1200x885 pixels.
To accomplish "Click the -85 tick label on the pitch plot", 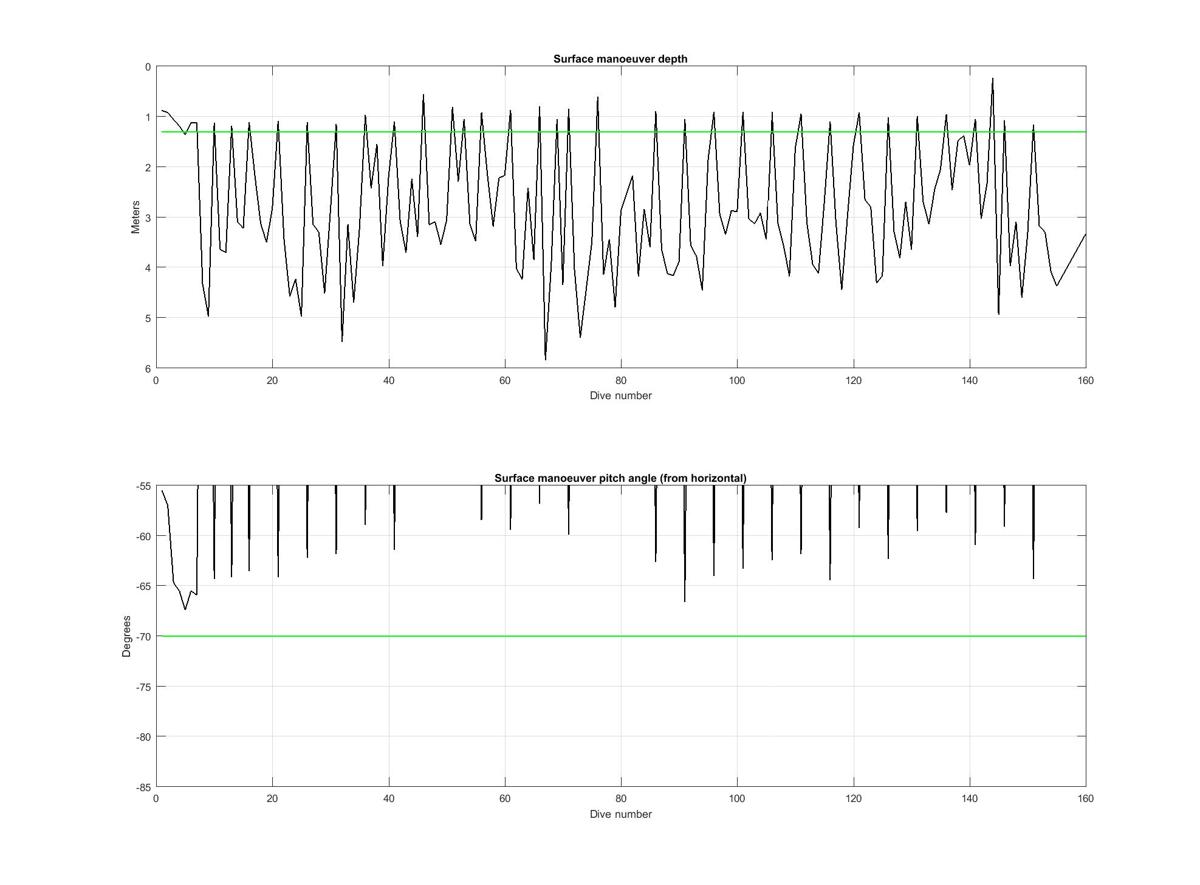I will pos(142,787).
